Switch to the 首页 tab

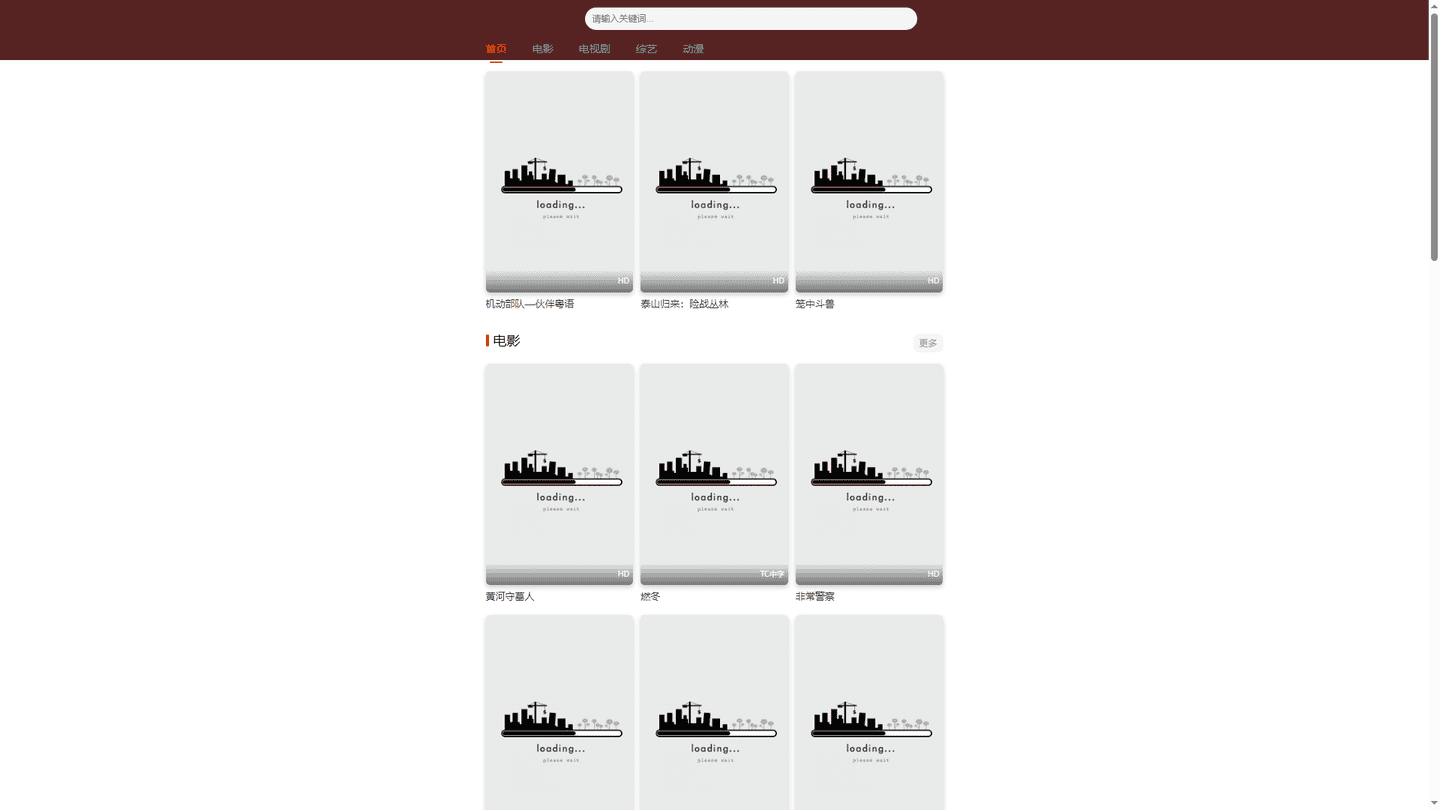496,49
